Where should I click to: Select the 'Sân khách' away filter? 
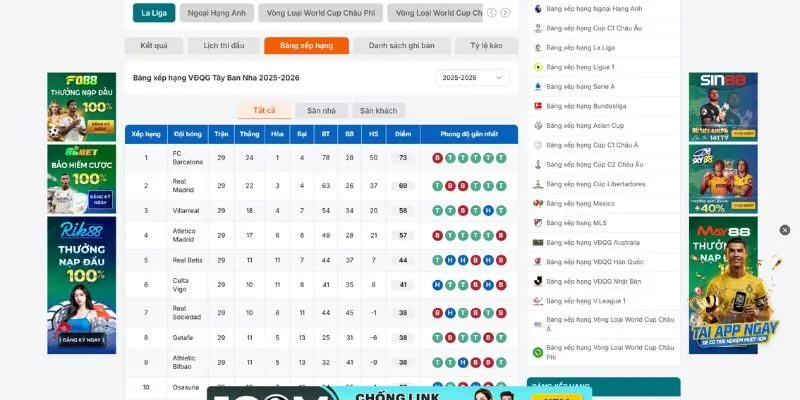pyautogui.click(x=378, y=110)
